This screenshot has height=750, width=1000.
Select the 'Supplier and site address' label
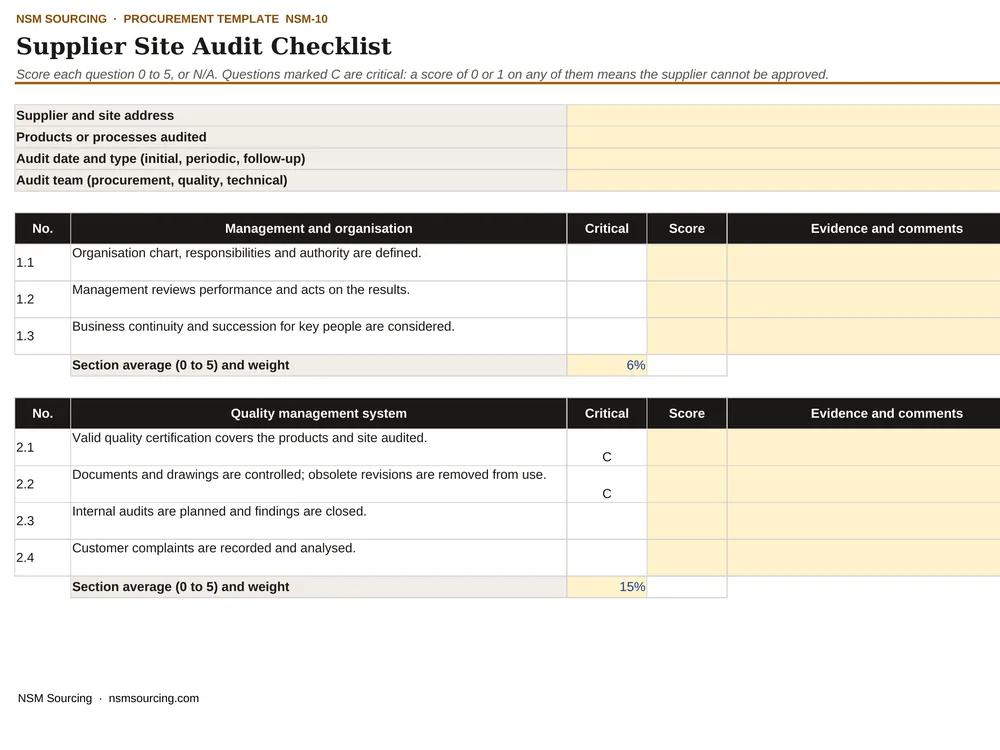pyautogui.click(x=95, y=115)
